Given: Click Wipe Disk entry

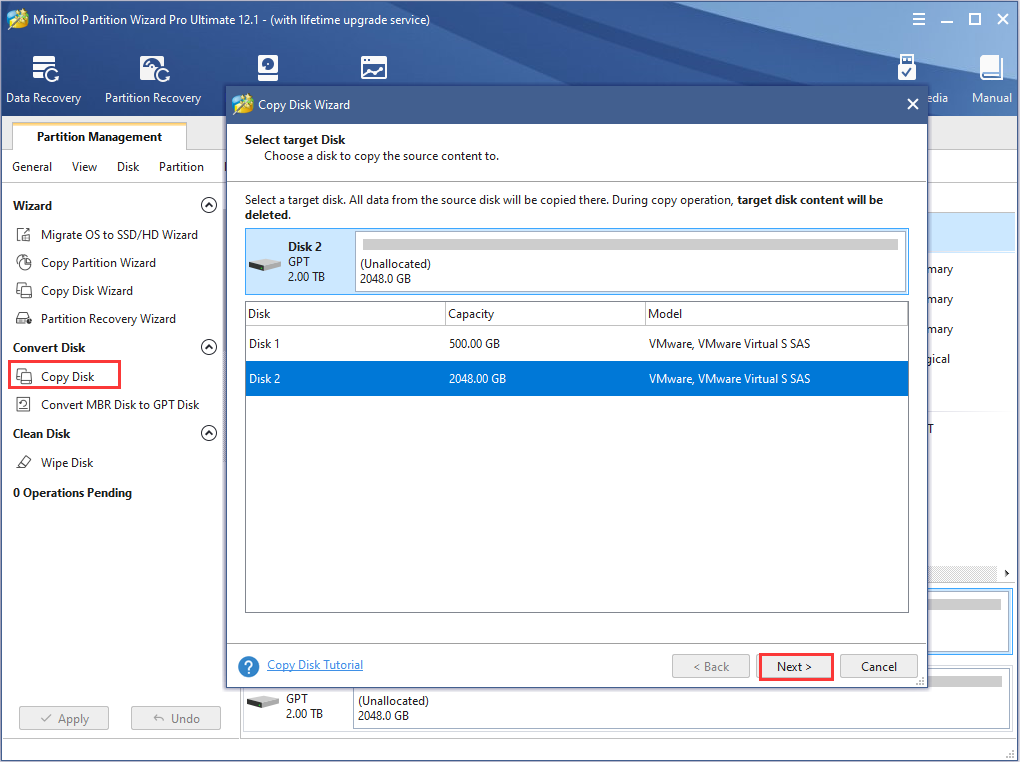Looking at the screenshot, I should pyautogui.click(x=67, y=462).
